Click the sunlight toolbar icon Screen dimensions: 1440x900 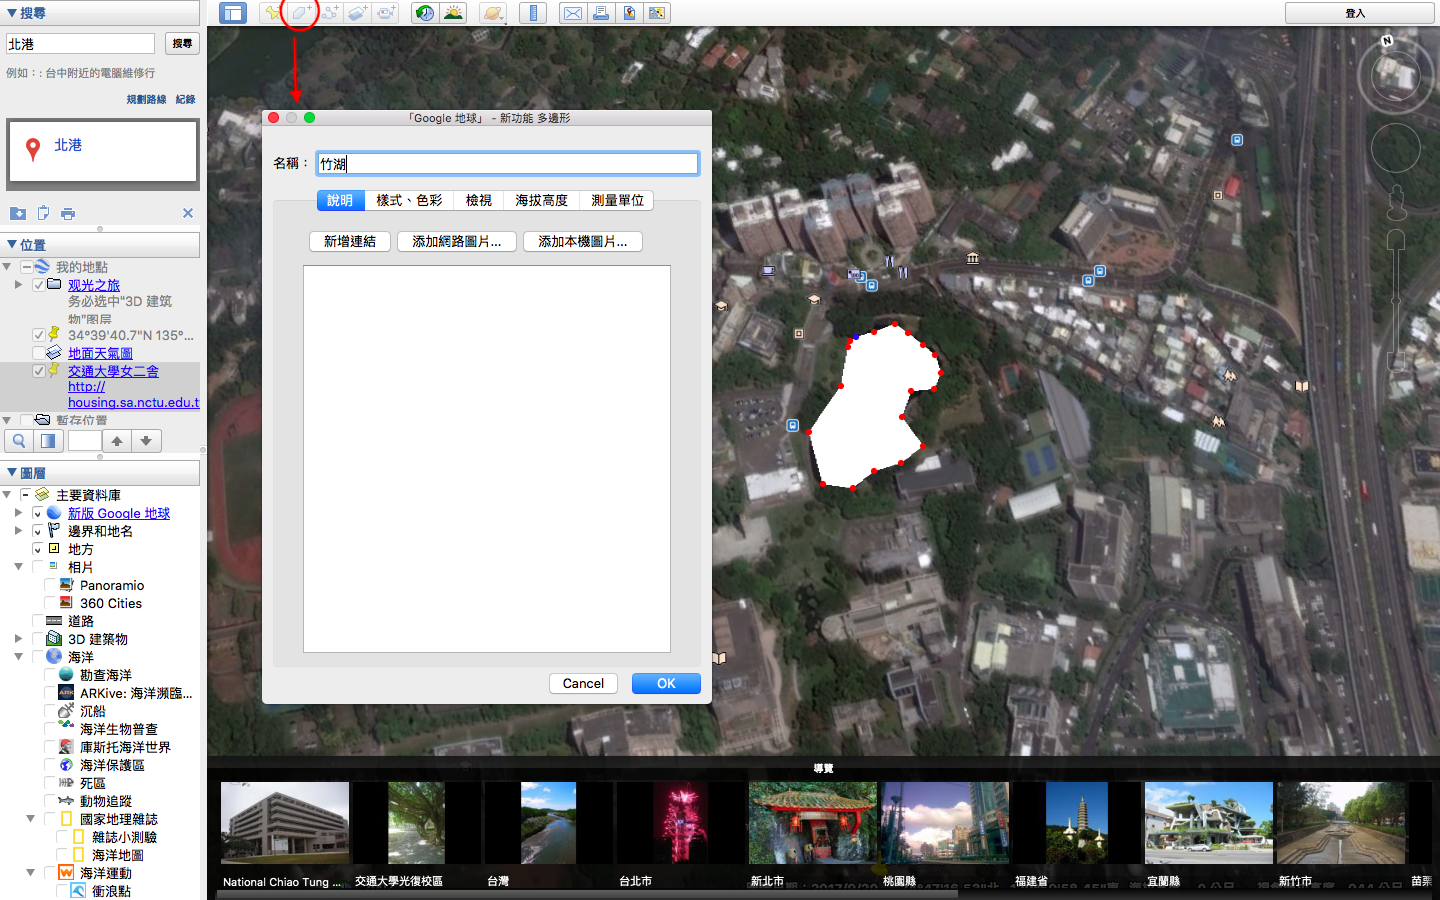[x=454, y=13]
